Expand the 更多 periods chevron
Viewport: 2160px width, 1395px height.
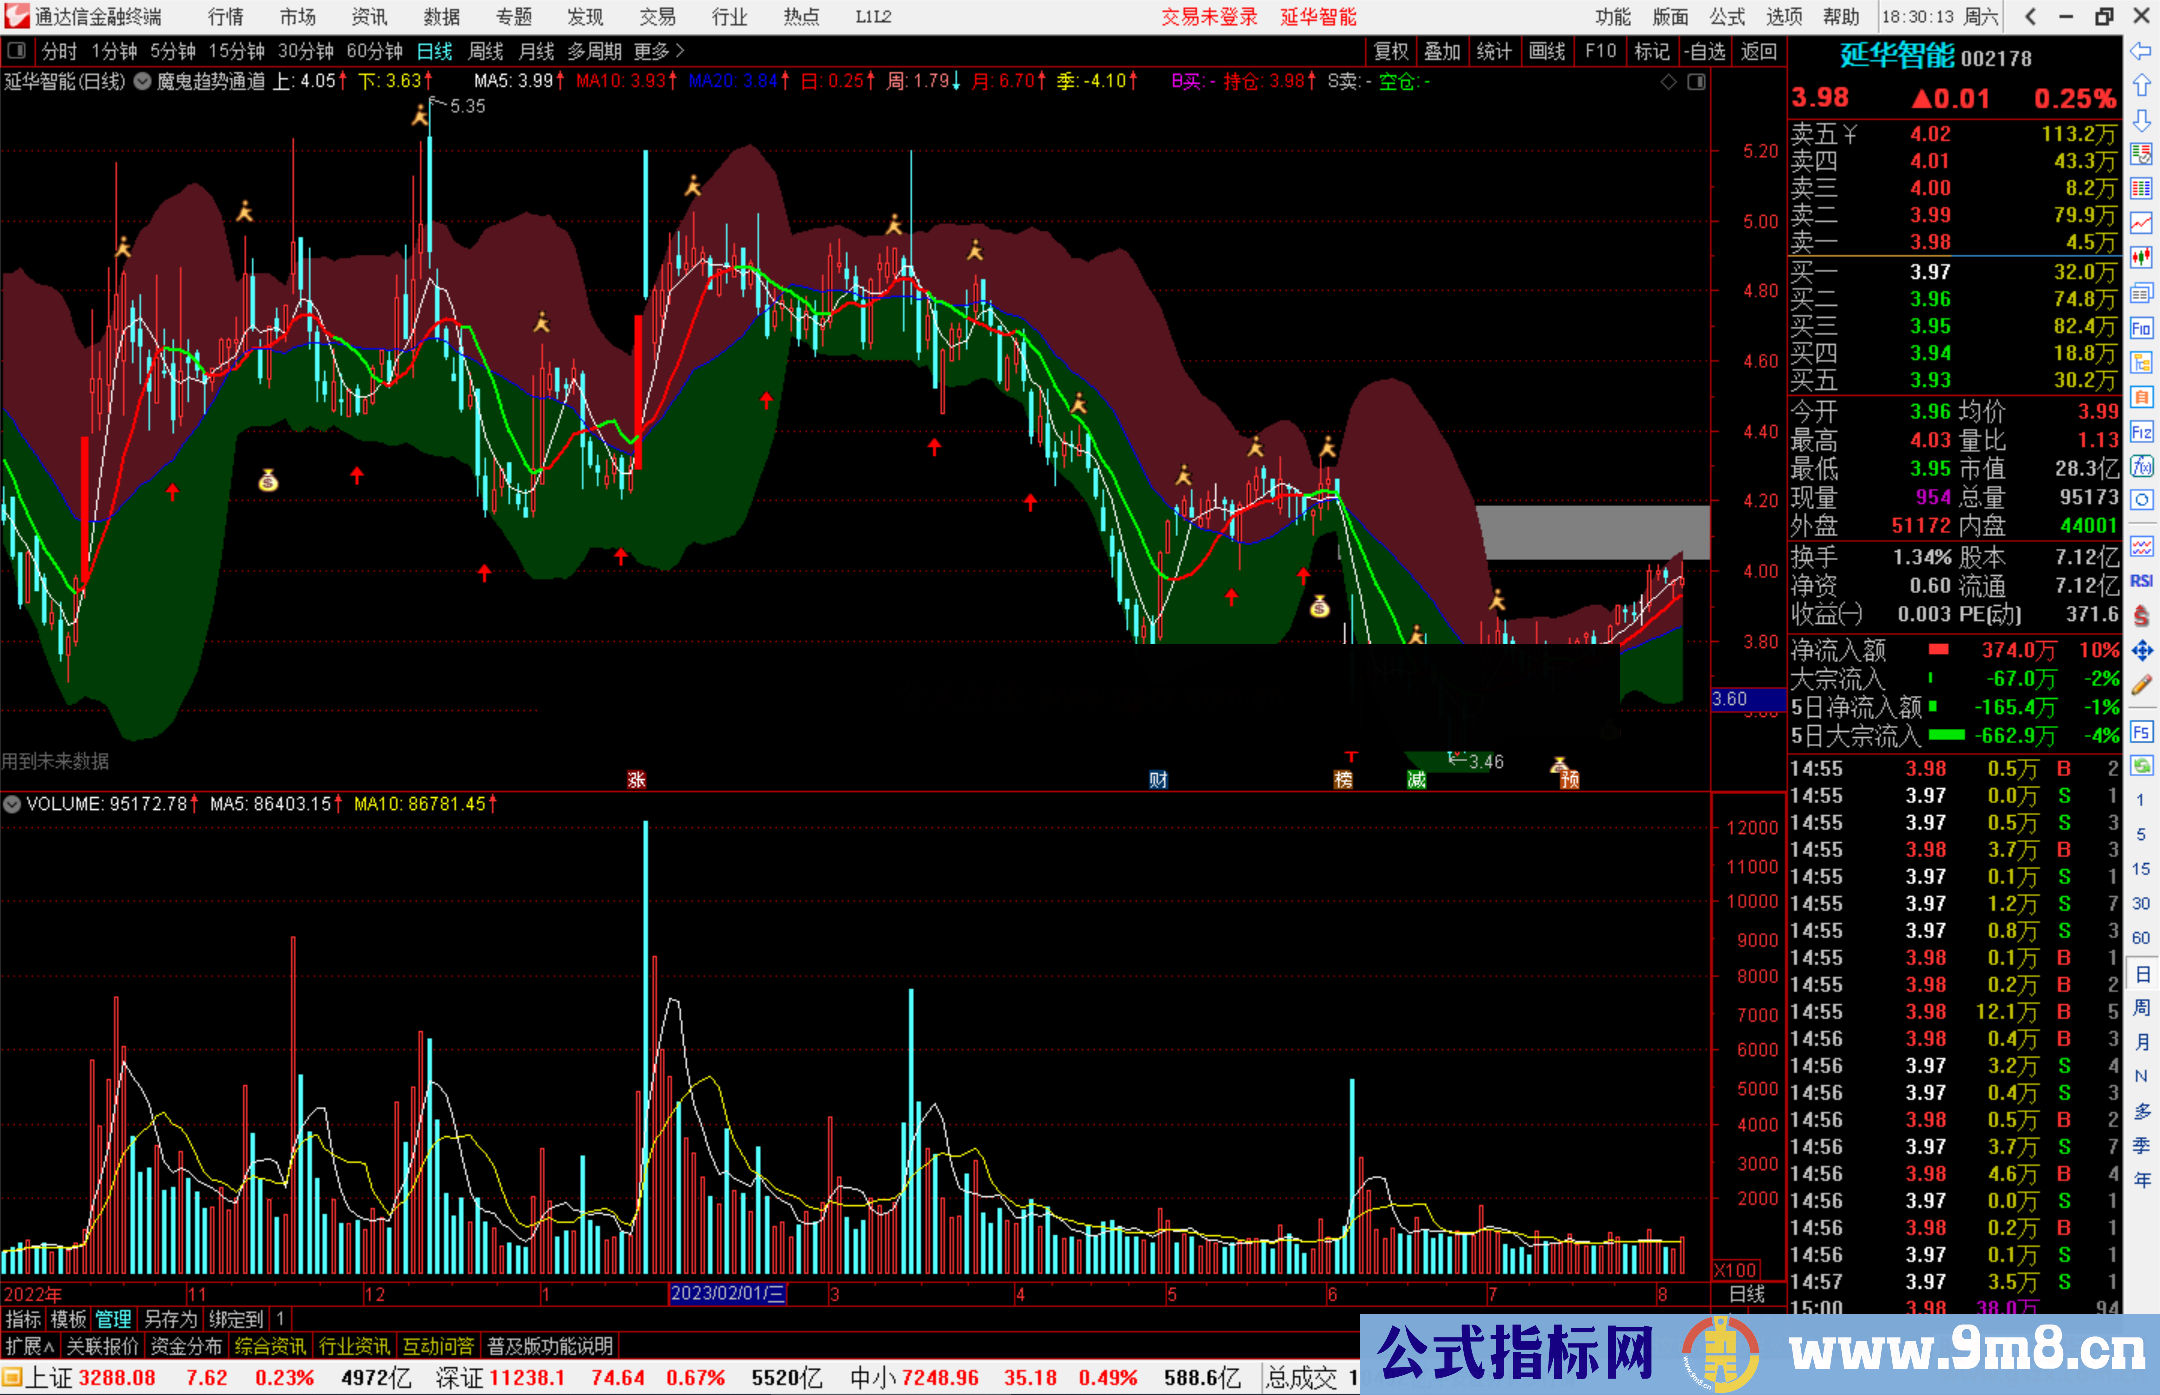pyautogui.click(x=680, y=51)
